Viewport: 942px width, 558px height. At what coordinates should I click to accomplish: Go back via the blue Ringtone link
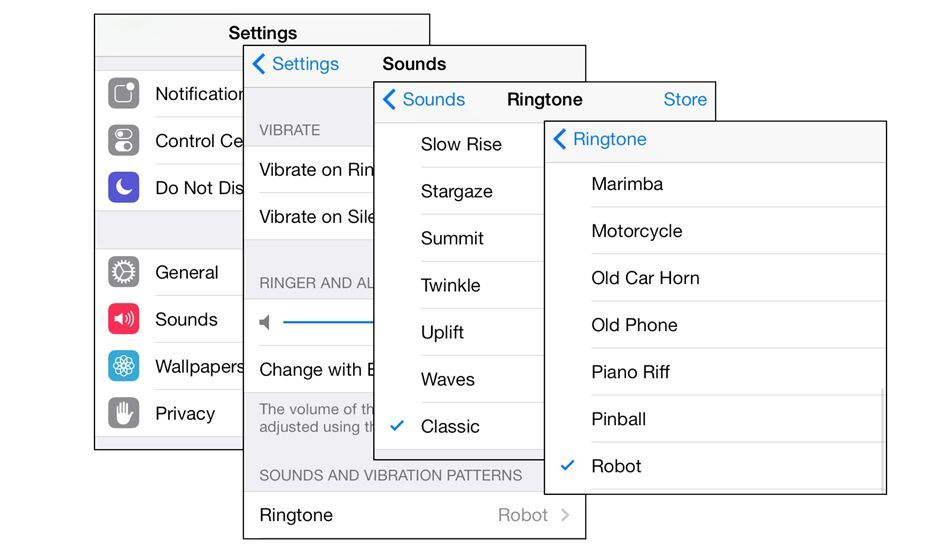pos(600,139)
